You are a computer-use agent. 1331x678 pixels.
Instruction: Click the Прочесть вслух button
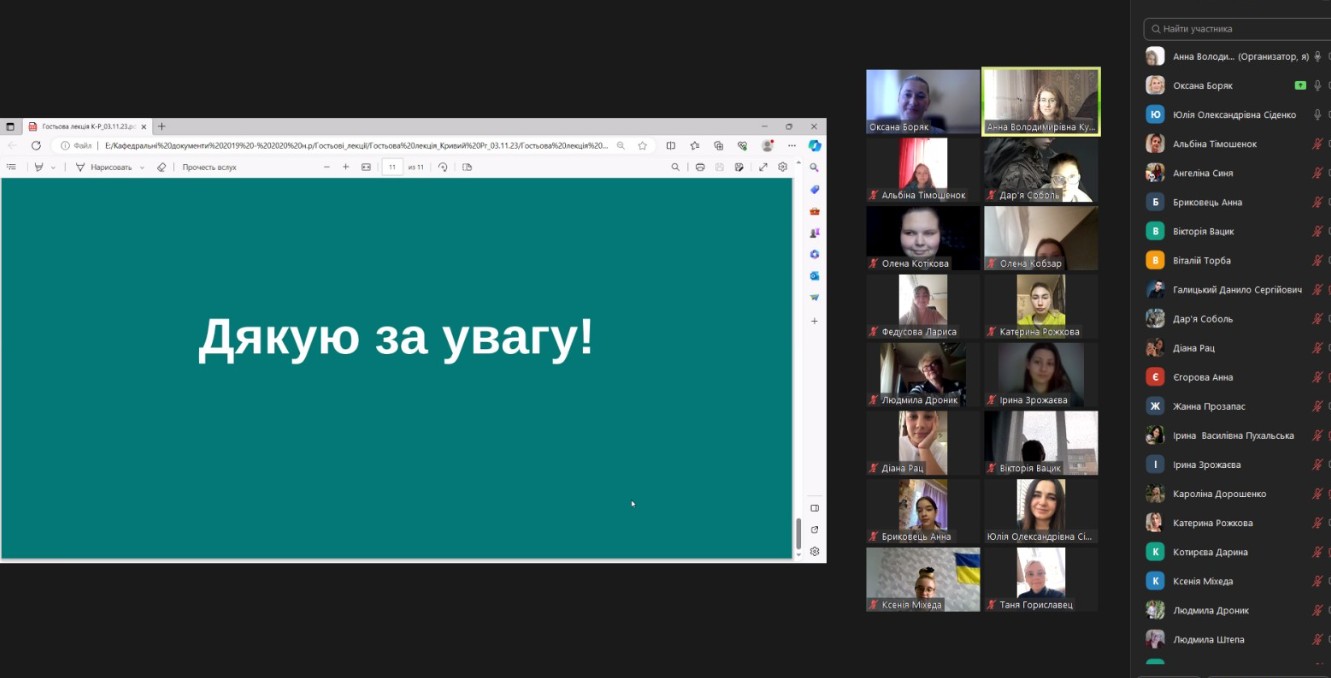coord(209,167)
